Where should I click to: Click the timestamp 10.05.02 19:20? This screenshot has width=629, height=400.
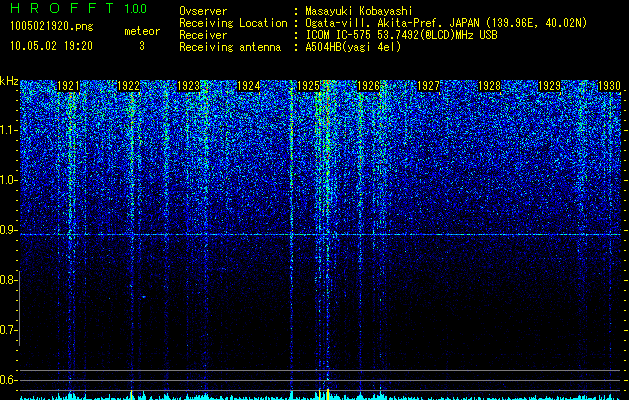tap(51, 46)
